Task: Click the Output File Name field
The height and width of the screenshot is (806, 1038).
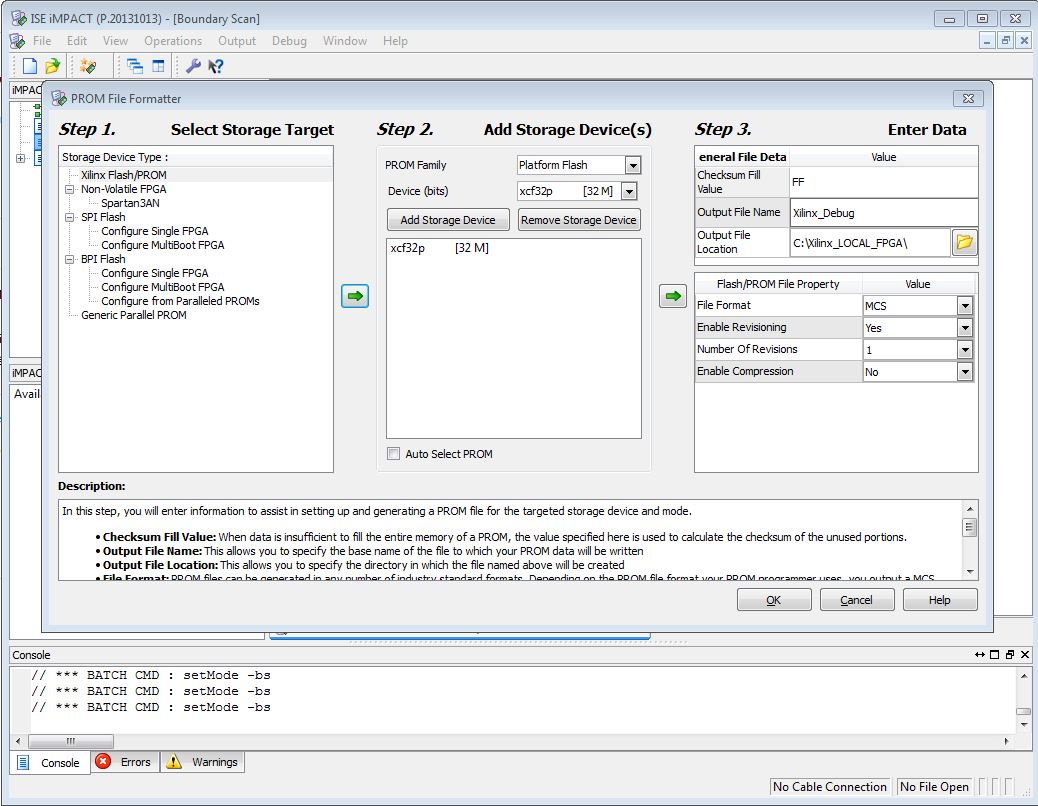Action: click(x=883, y=213)
